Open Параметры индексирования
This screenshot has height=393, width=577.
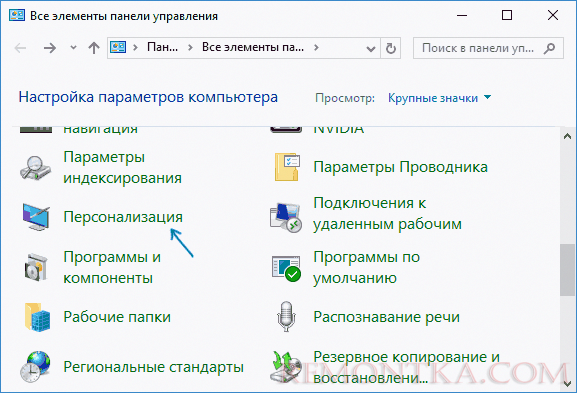pyautogui.click(x=123, y=167)
